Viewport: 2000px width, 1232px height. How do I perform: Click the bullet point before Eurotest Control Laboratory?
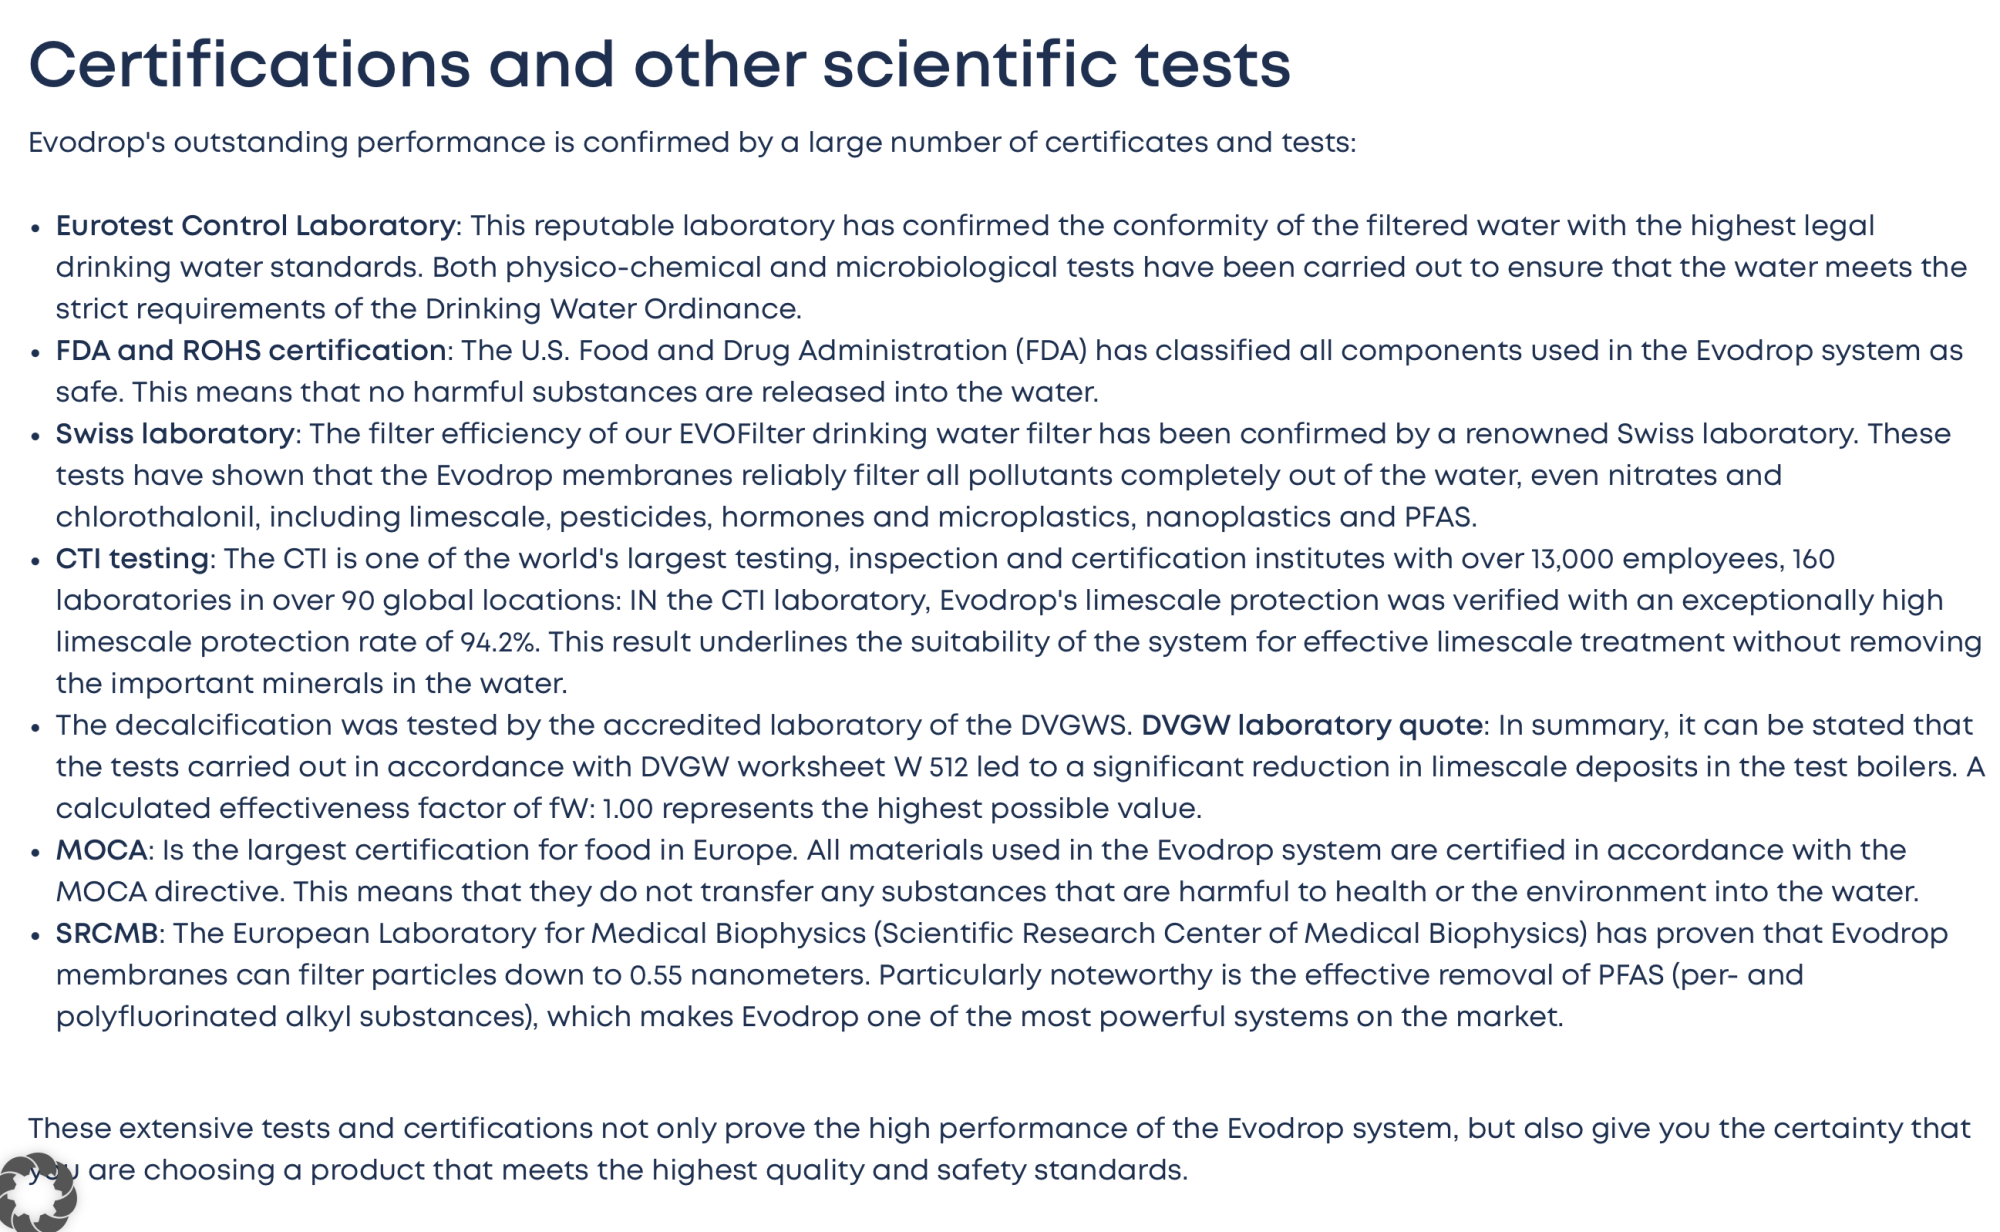35,228
